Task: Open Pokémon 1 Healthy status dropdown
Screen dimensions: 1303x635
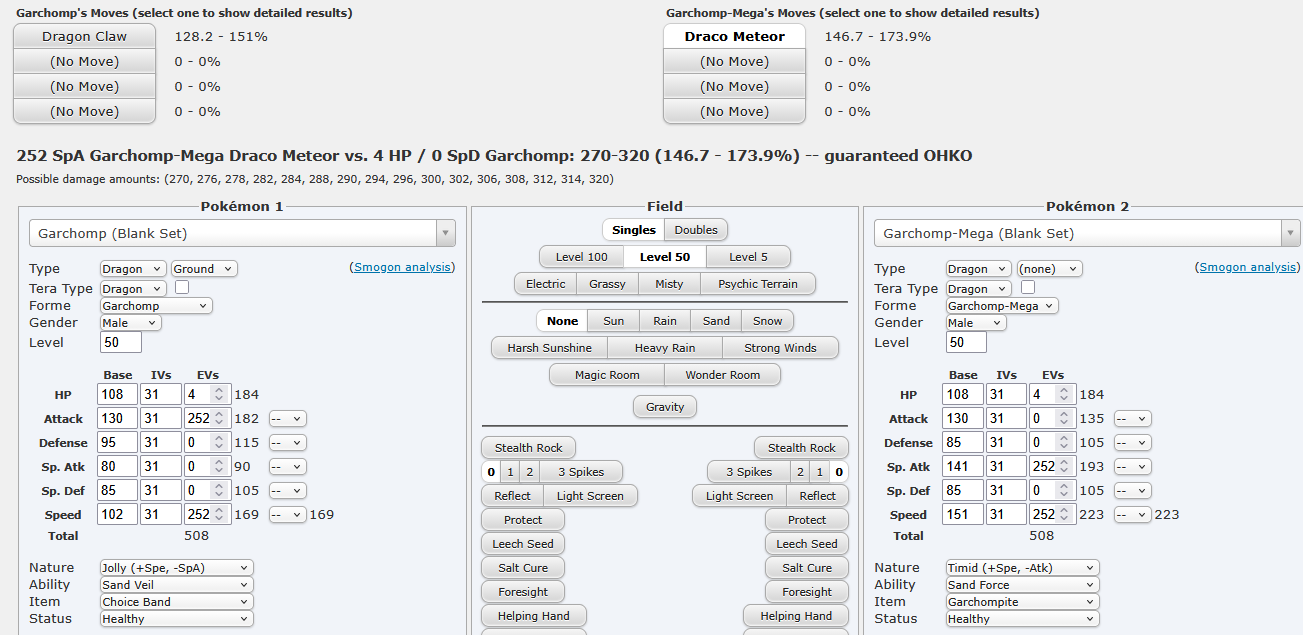Action: coord(177,618)
